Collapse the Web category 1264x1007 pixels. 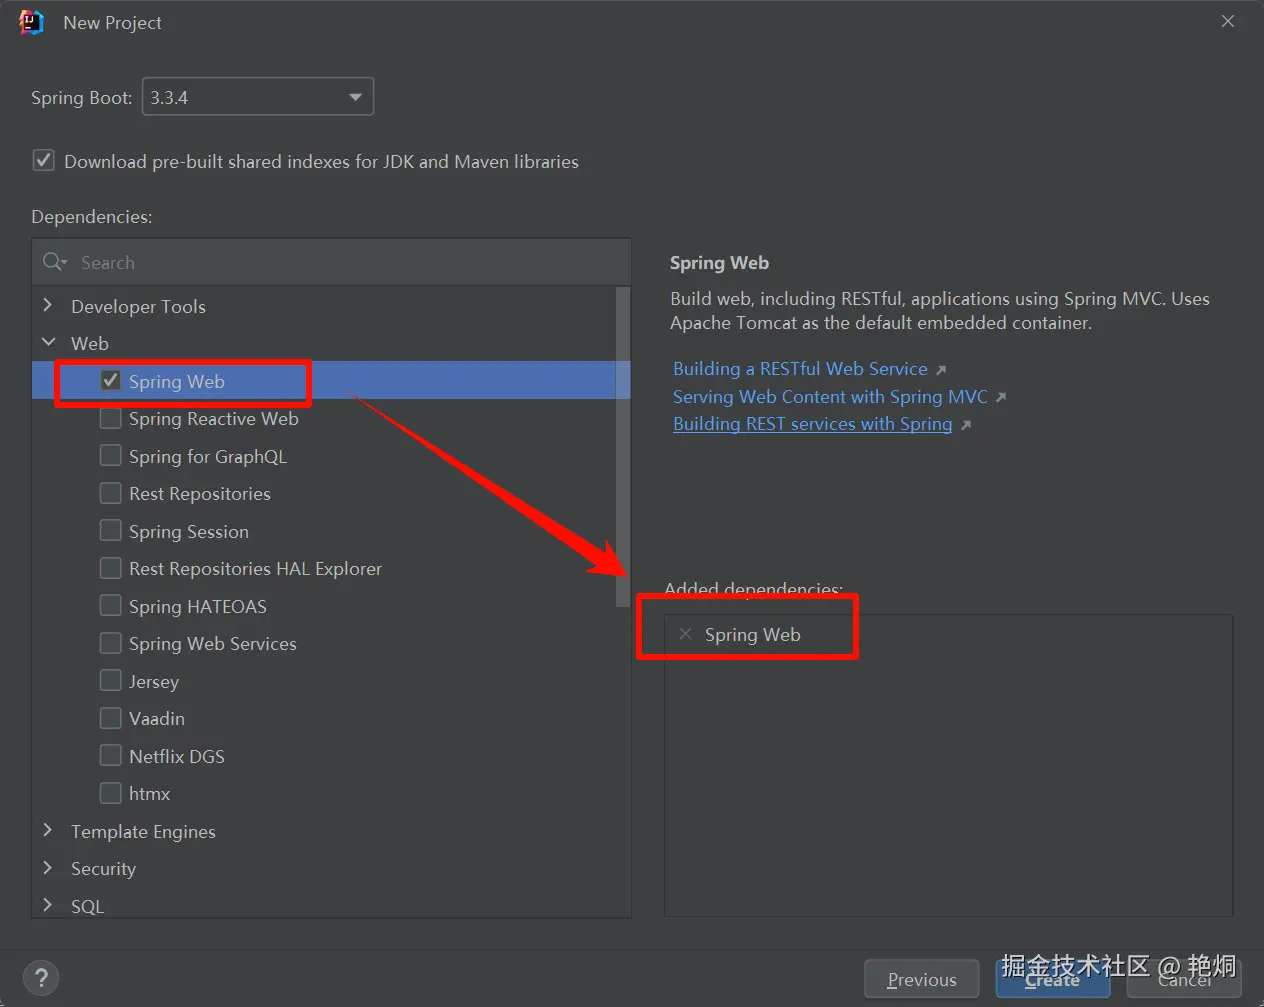[x=48, y=342]
